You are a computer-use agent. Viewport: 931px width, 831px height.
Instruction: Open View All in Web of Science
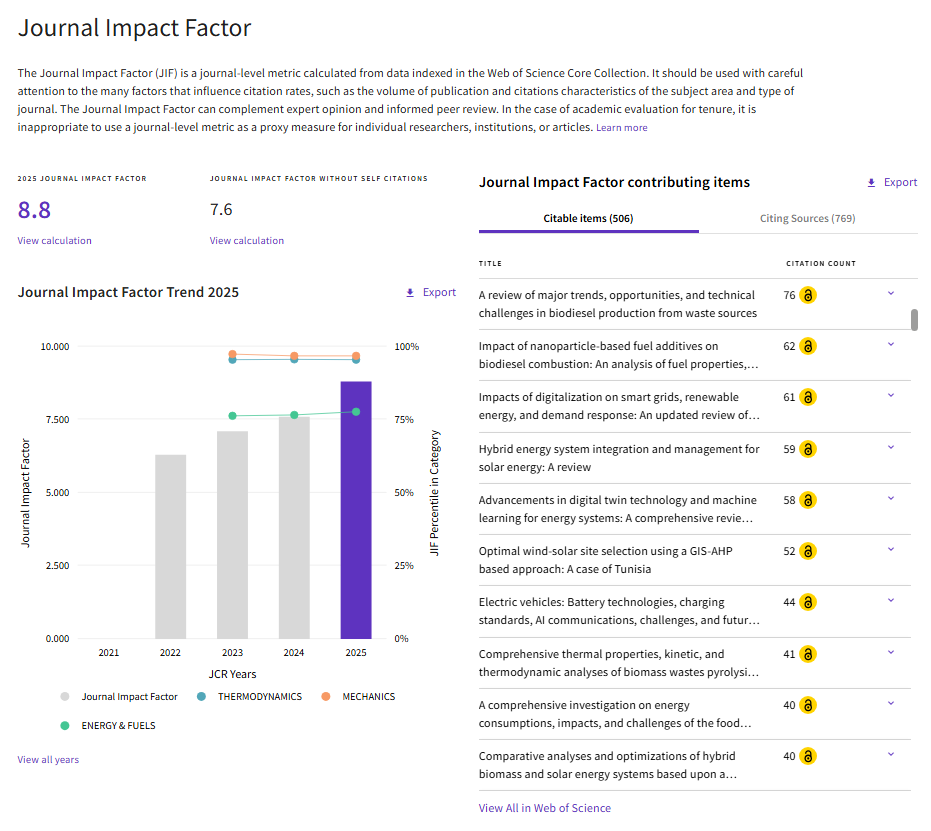click(544, 808)
